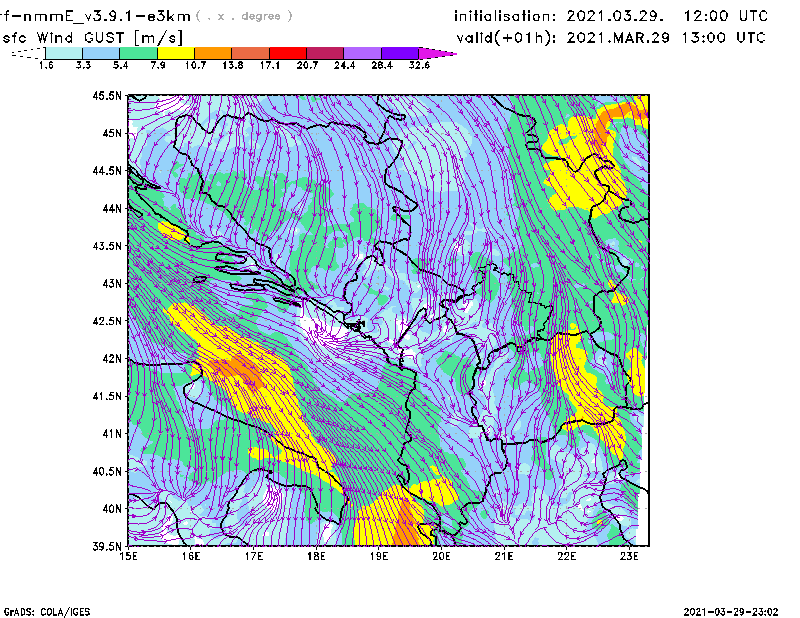Select the yellow 7.9–10.7 legend swatch
The image size is (800, 618).
pyautogui.click(x=176, y=53)
